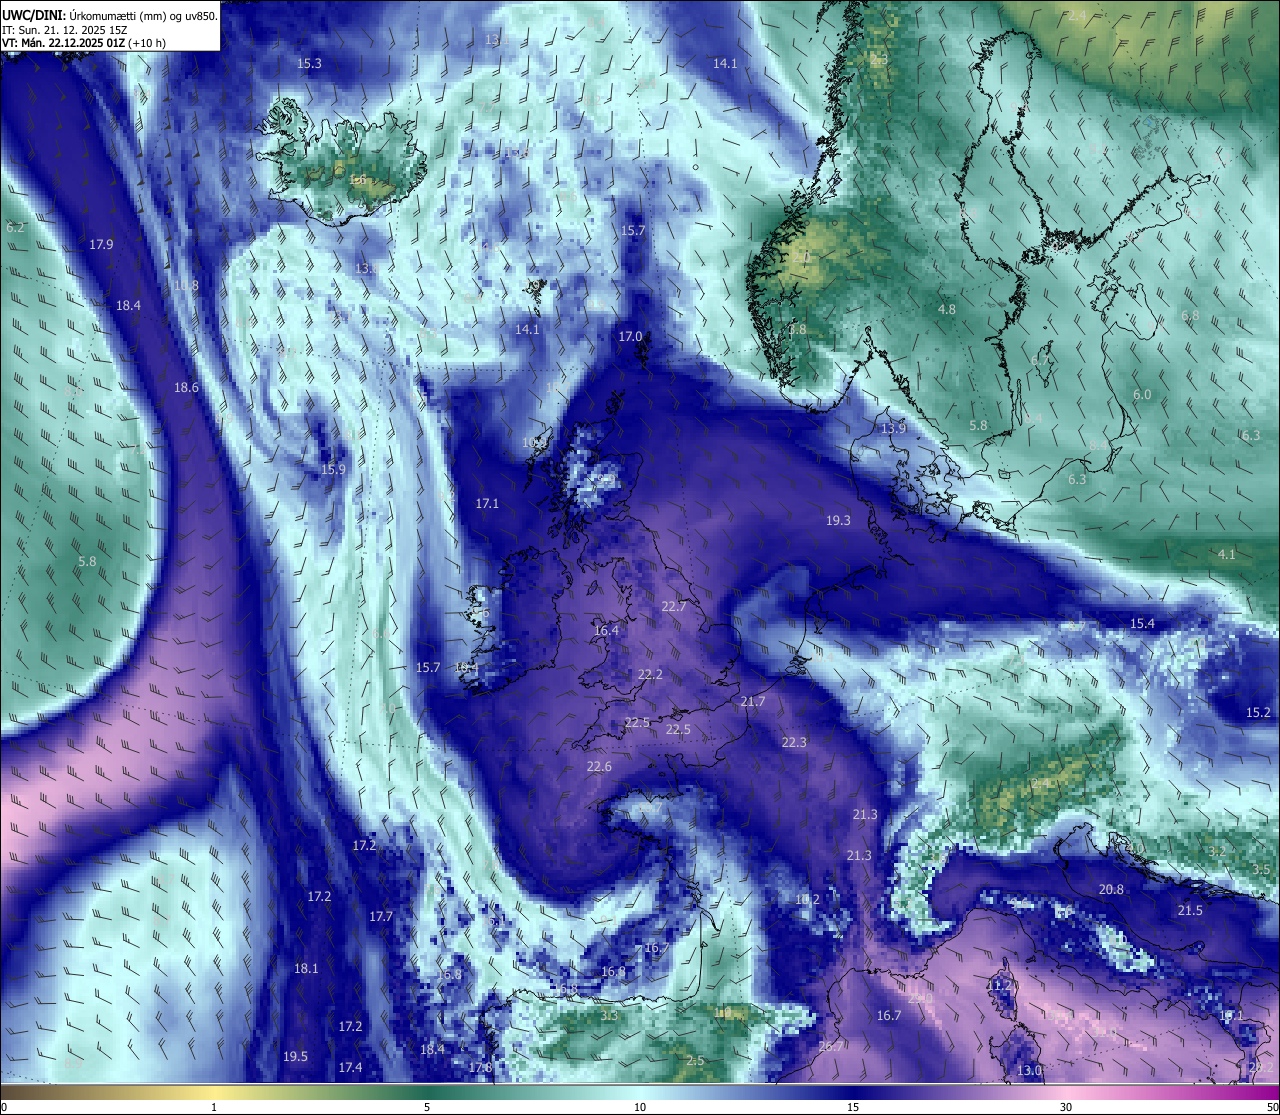Click the colorbar tick label 30
Viewport: 1280px width, 1115px height.
coord(1066,1107)
